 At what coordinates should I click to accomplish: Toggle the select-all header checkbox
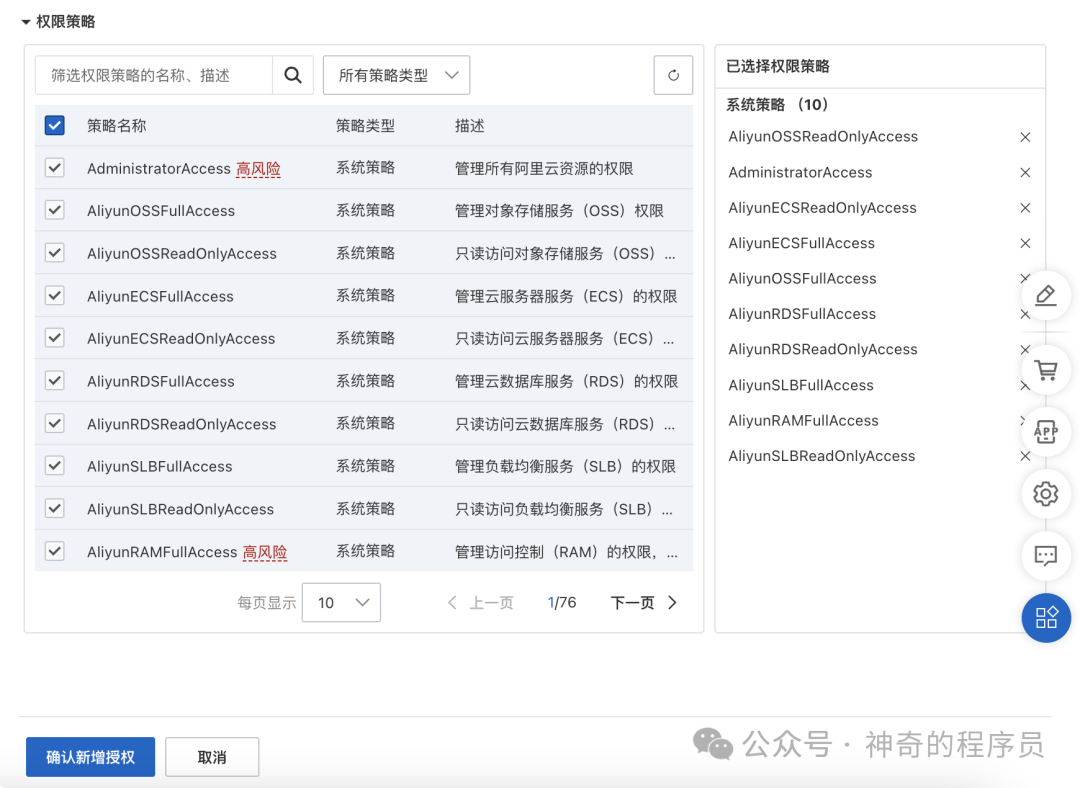pyautogui.click(x=55, y=126)
